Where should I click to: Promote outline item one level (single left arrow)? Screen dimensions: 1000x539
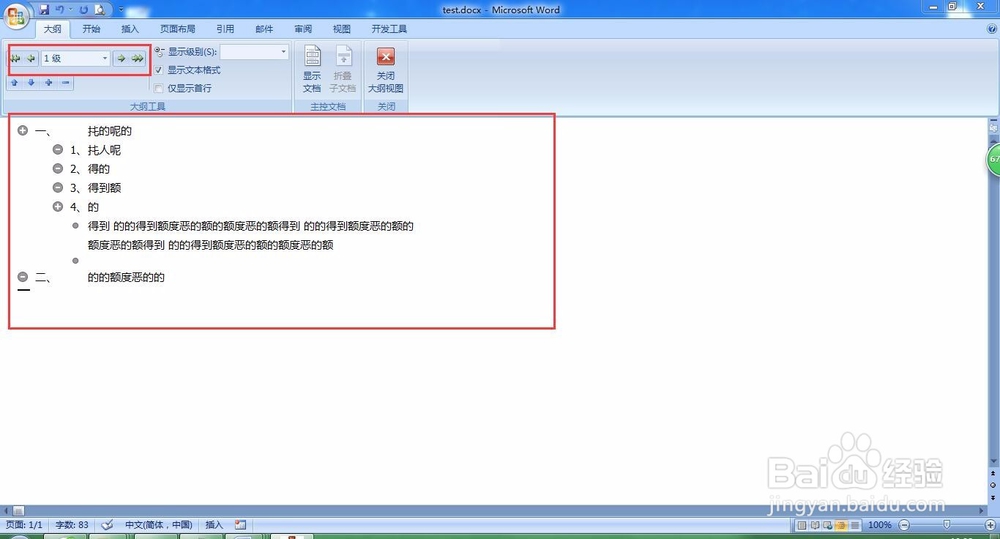coord(31,58)
